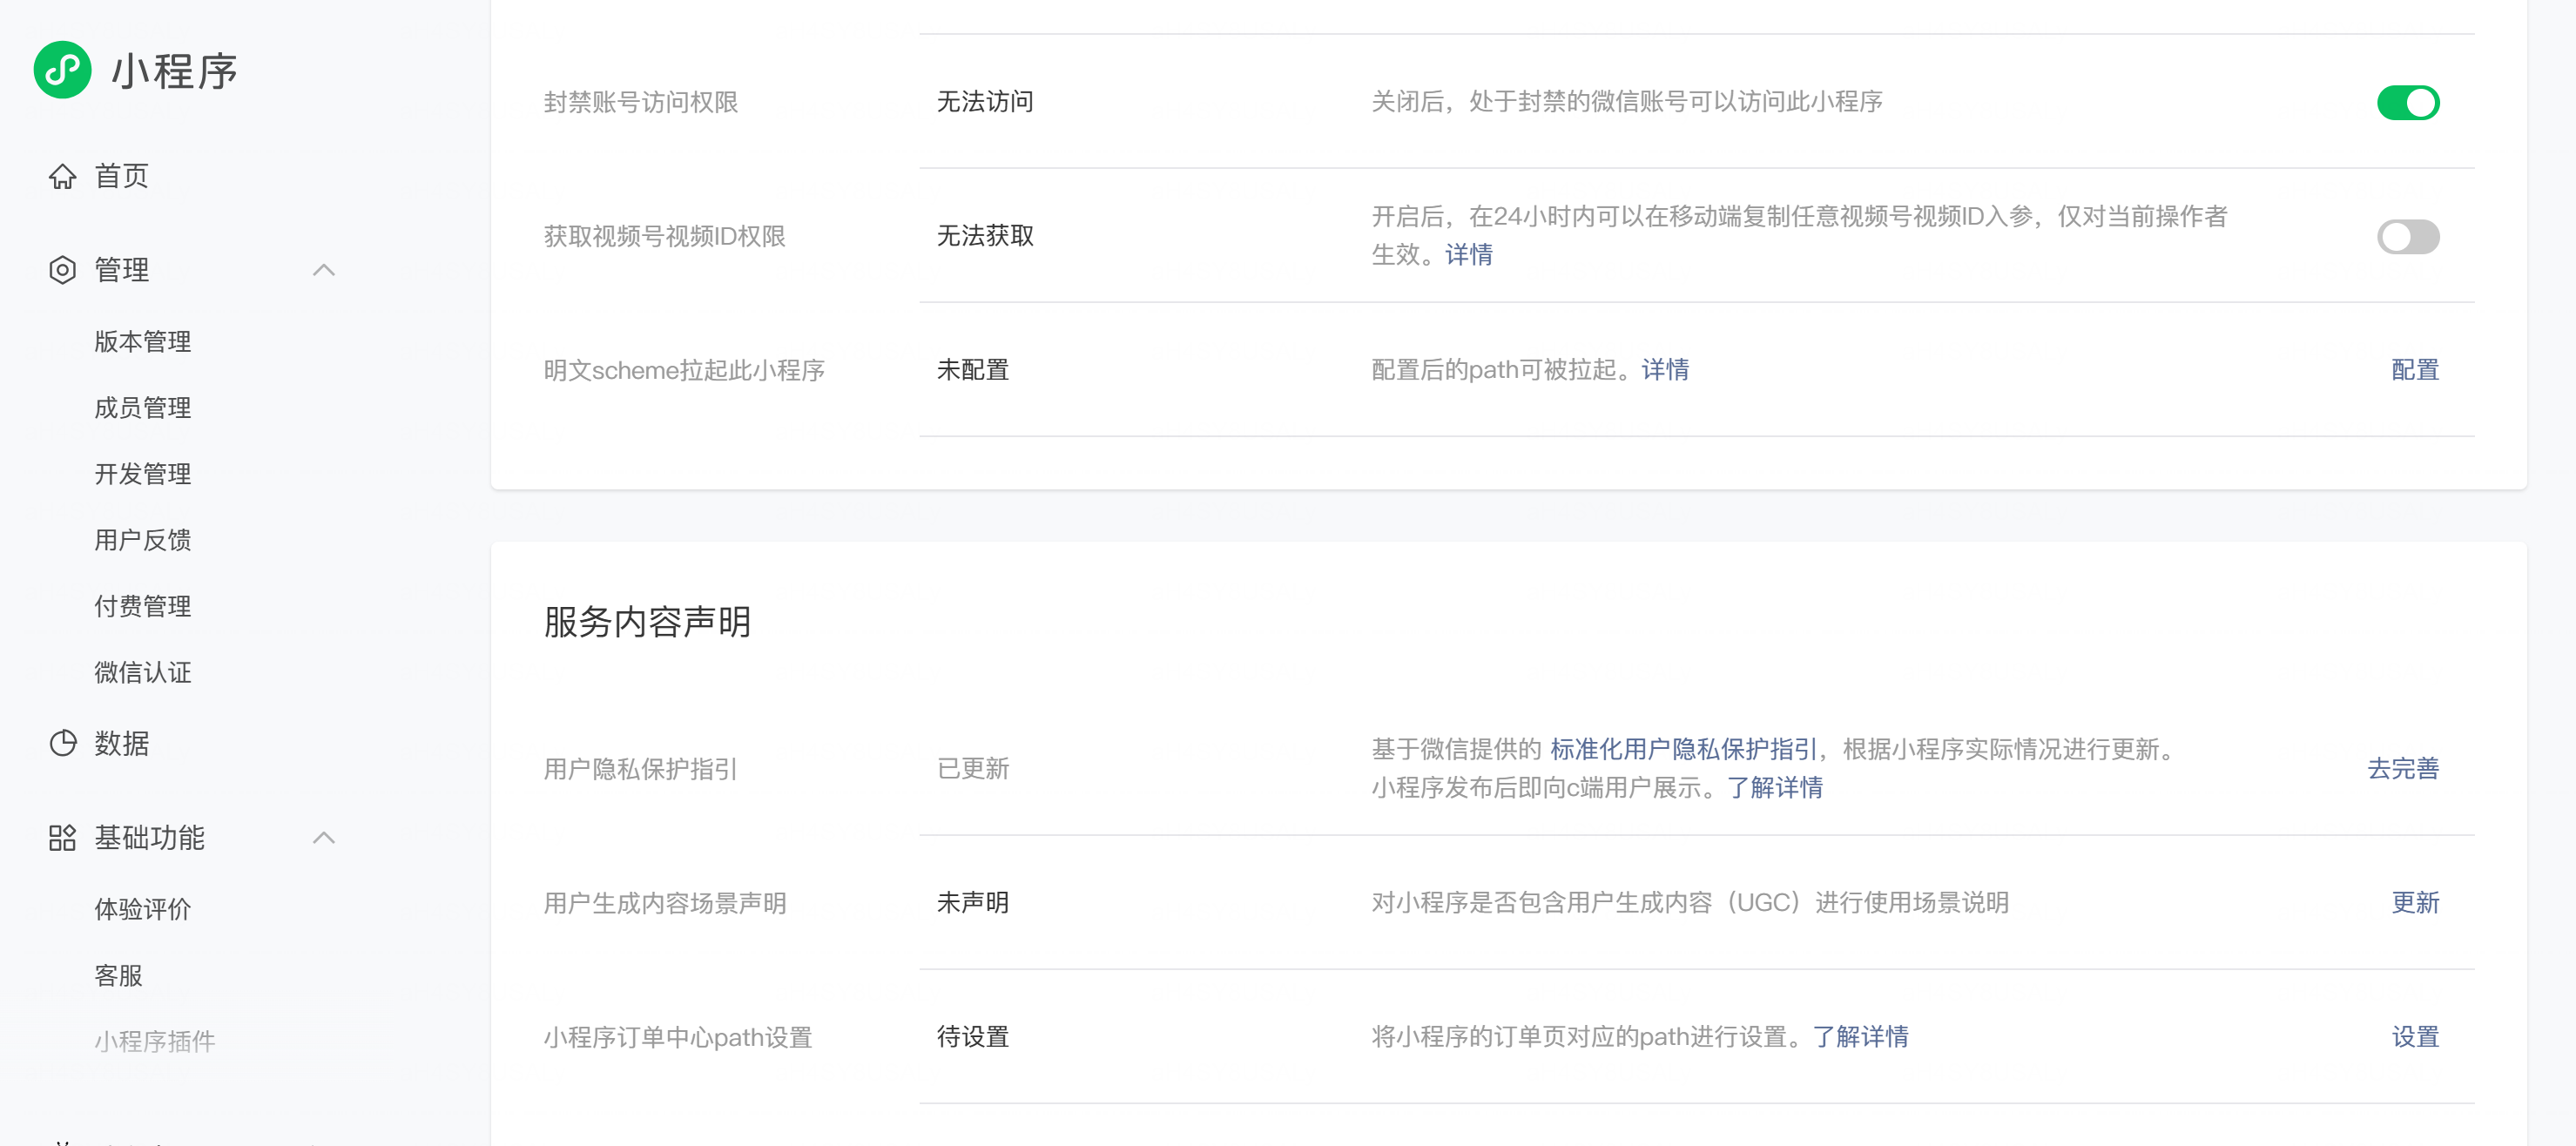
Task: Click 设置 for 订单中心path设置
Action: 2414,1036
